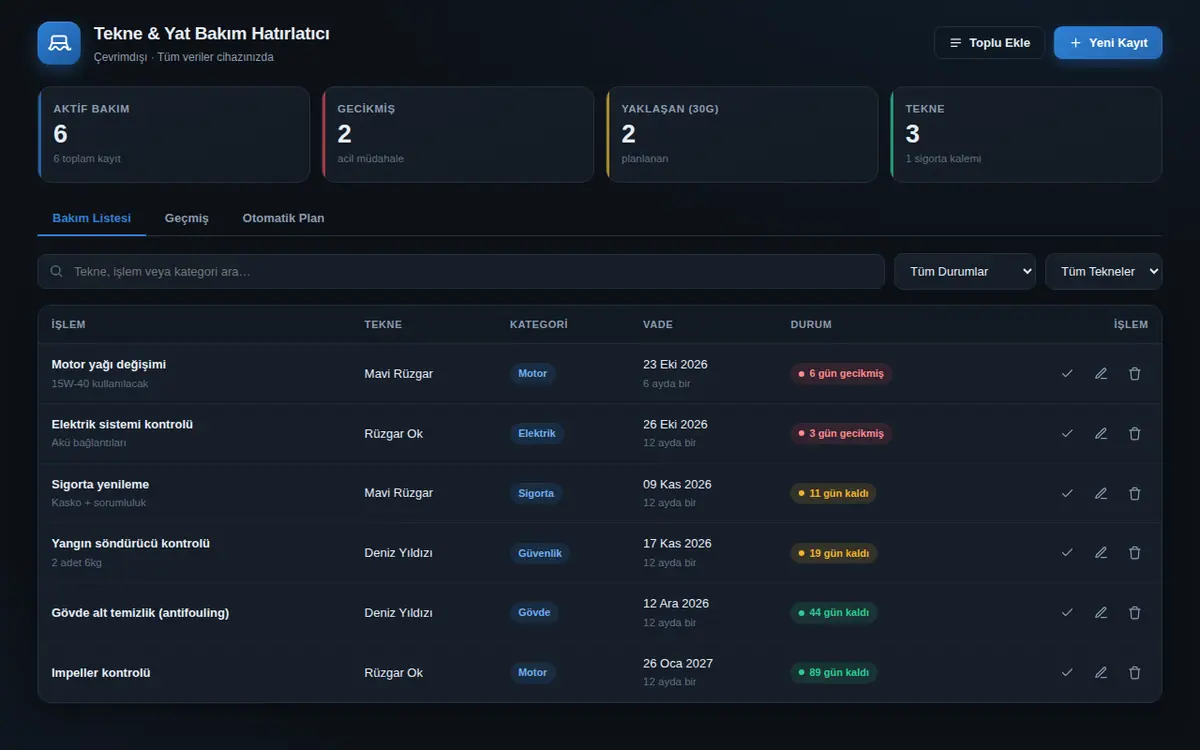This screenshot has height=750, width=1200.
Task: Edit the Impeller kontrolü record
Action: (x=1101, y=673)
